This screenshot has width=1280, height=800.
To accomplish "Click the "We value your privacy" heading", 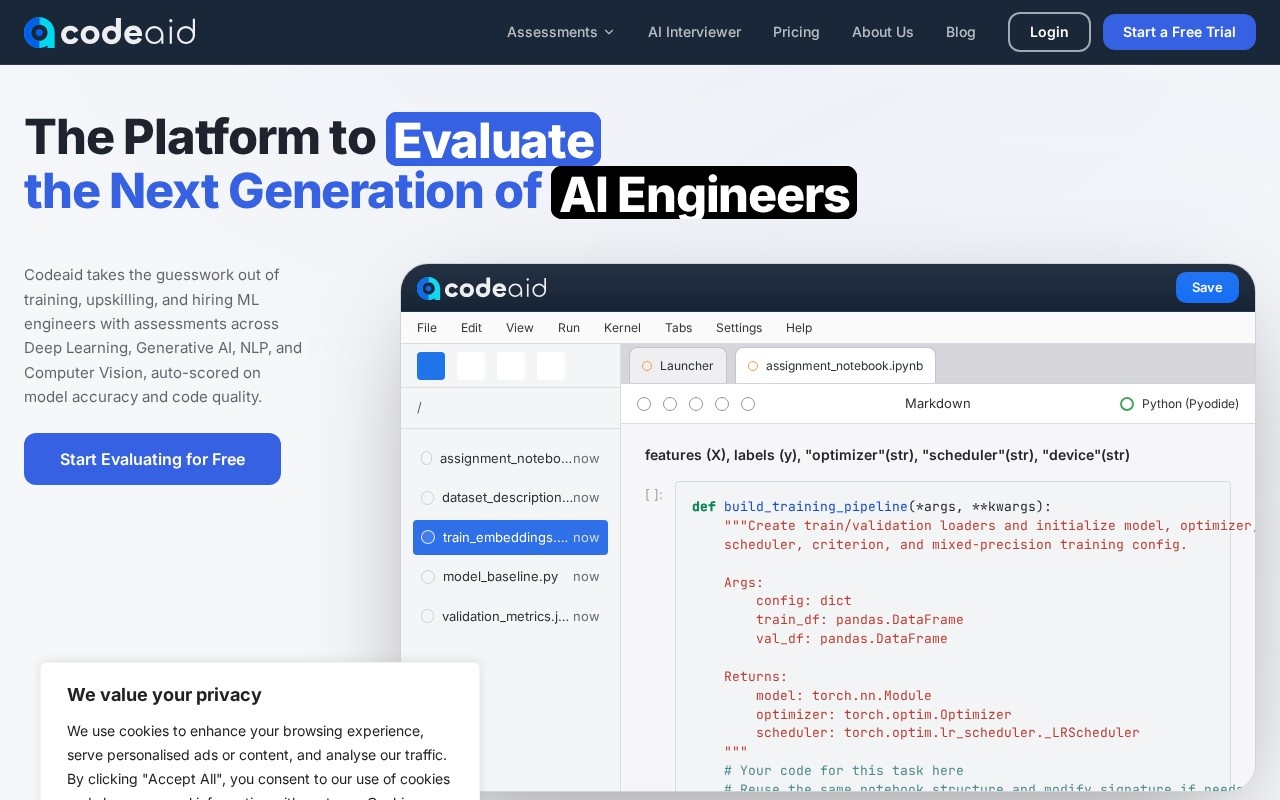I will pyautogui.click(x=164, y=695).
